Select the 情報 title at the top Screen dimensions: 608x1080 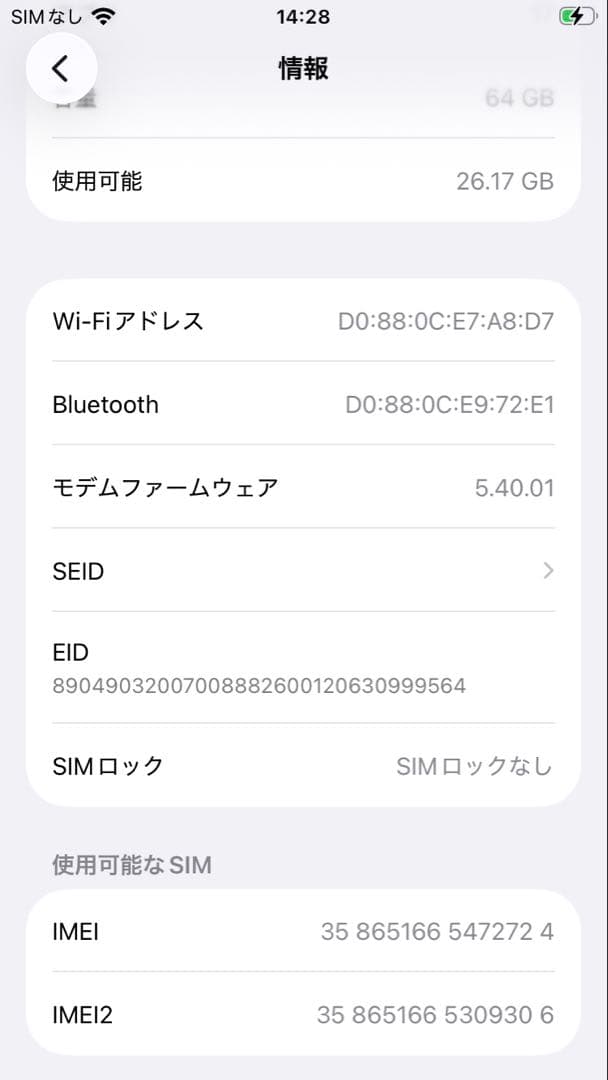pyautogui.click(x=304, y=68)
